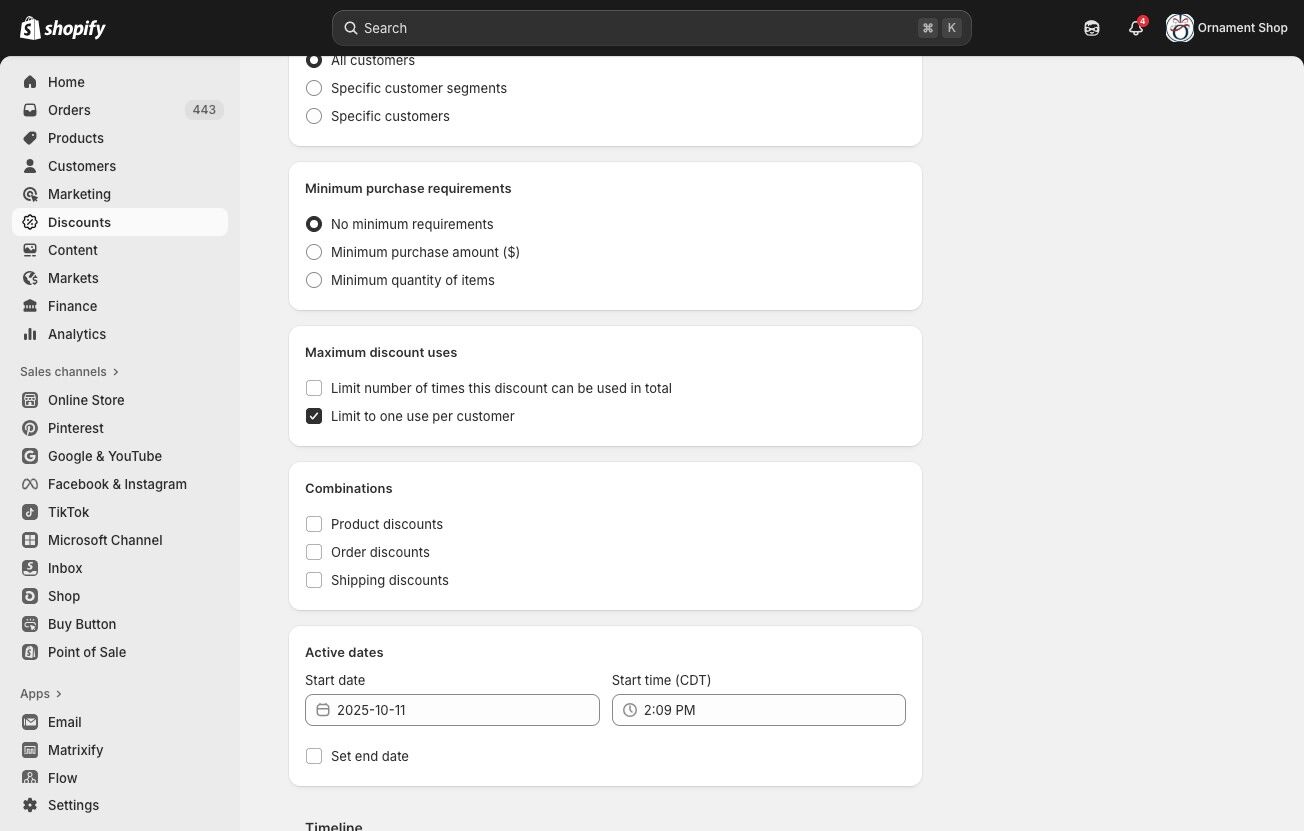1304x831 pixels.
Task: Go to Facebook & Instagram channel
Action: click(117, 484)
